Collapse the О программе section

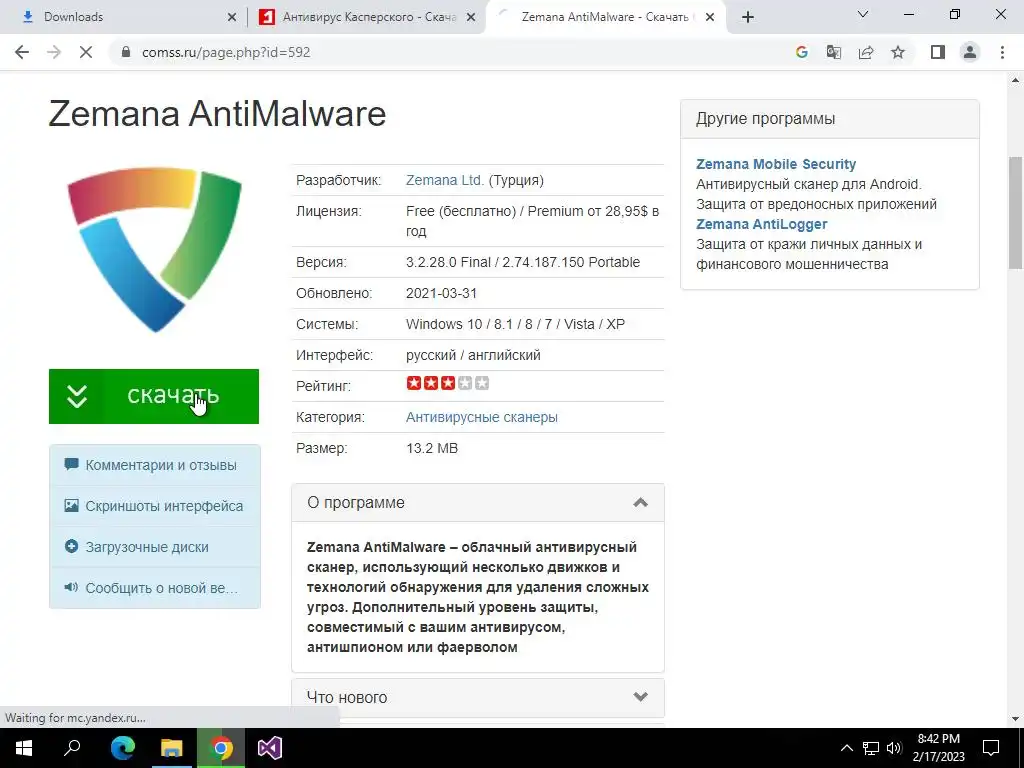point(478,503)
